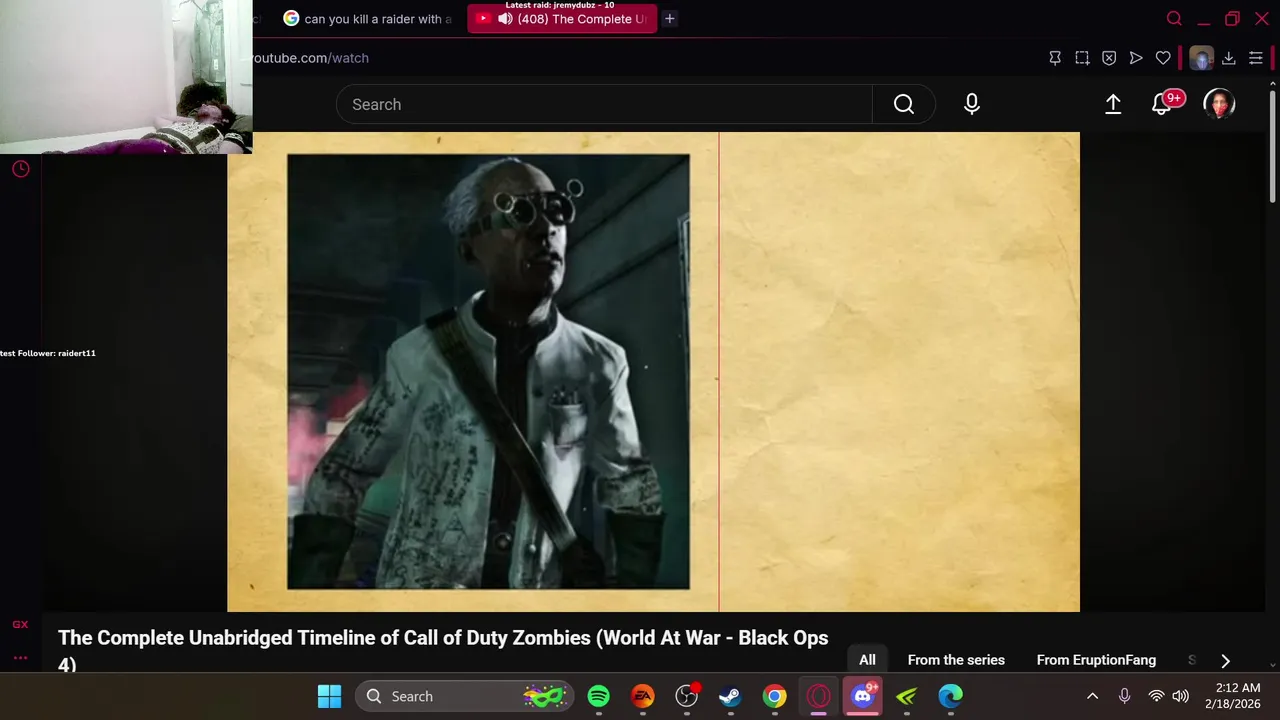
Task: Open Opera history clock sidebar icon
Action: click(20, 169)
